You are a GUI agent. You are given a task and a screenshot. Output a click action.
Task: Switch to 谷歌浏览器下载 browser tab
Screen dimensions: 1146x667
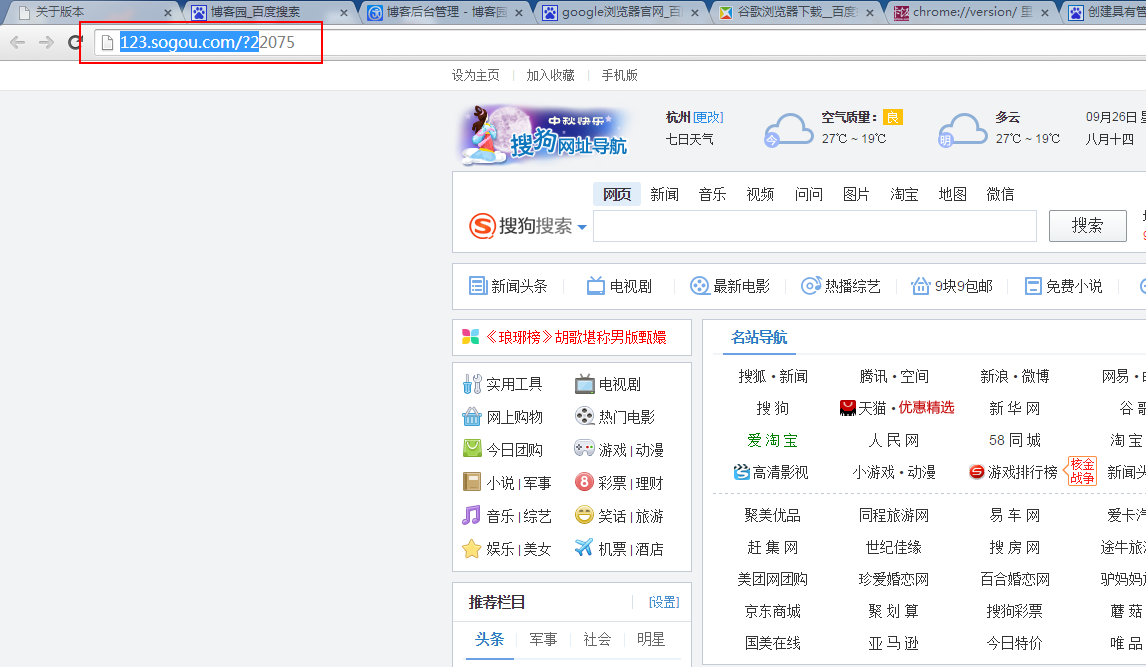click(797, 12)
